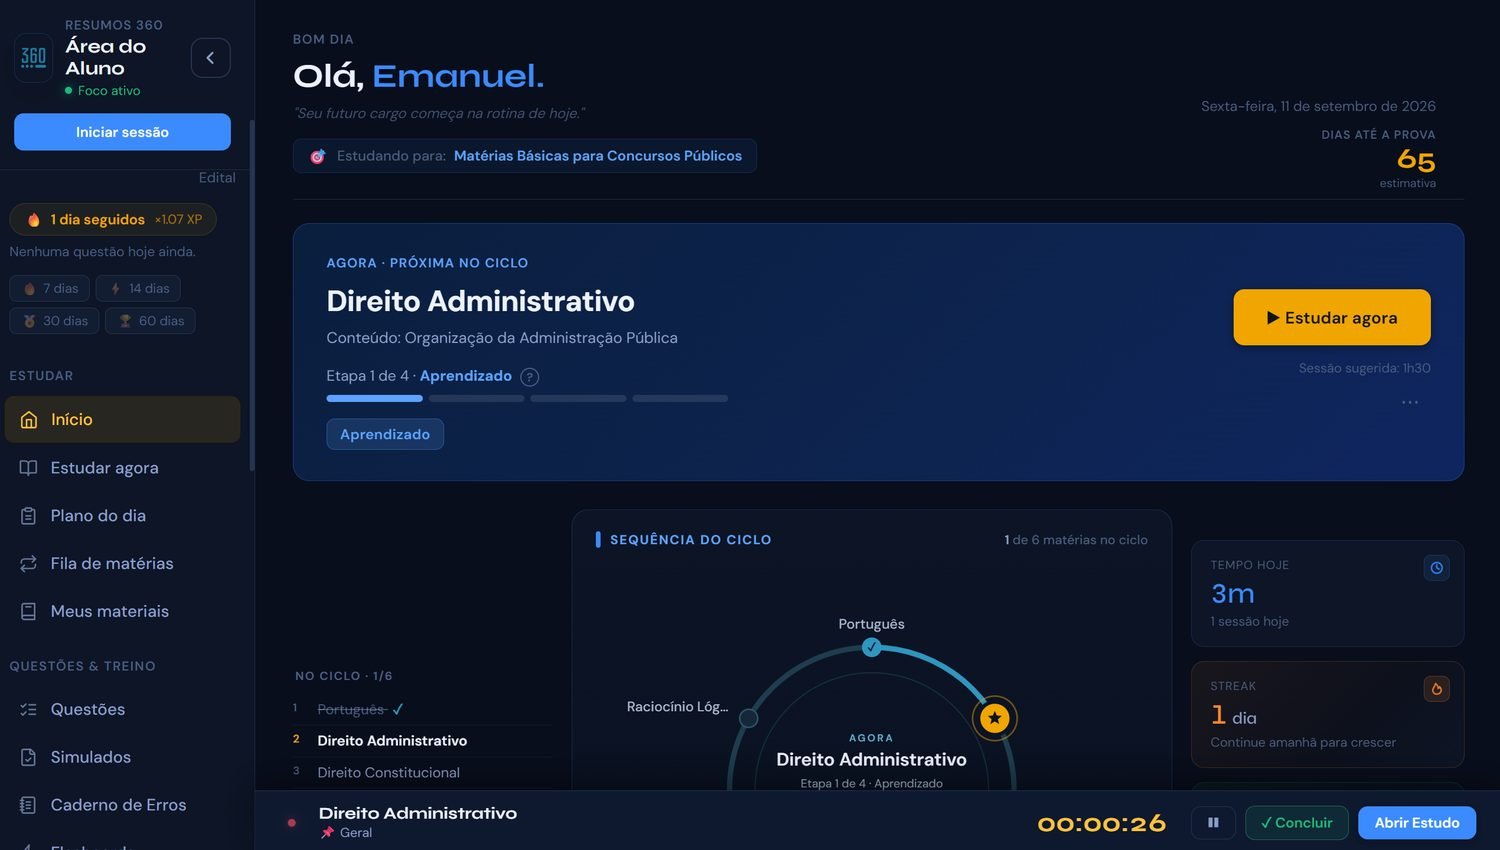1500x850 pixels.
Task: Open Simulados from the sidebar
Action: (122, 757)
